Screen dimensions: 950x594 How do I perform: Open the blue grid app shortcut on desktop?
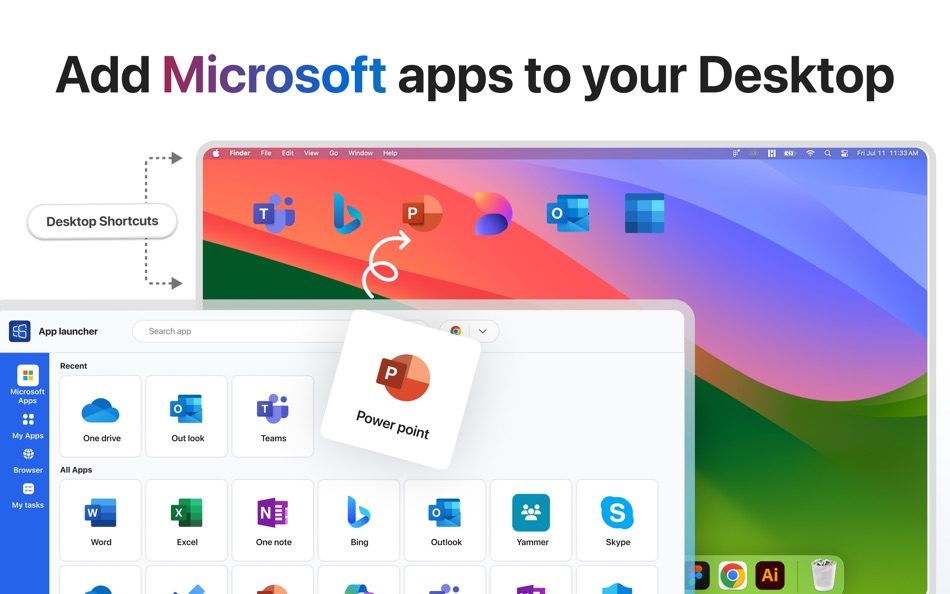pos(644,213)
